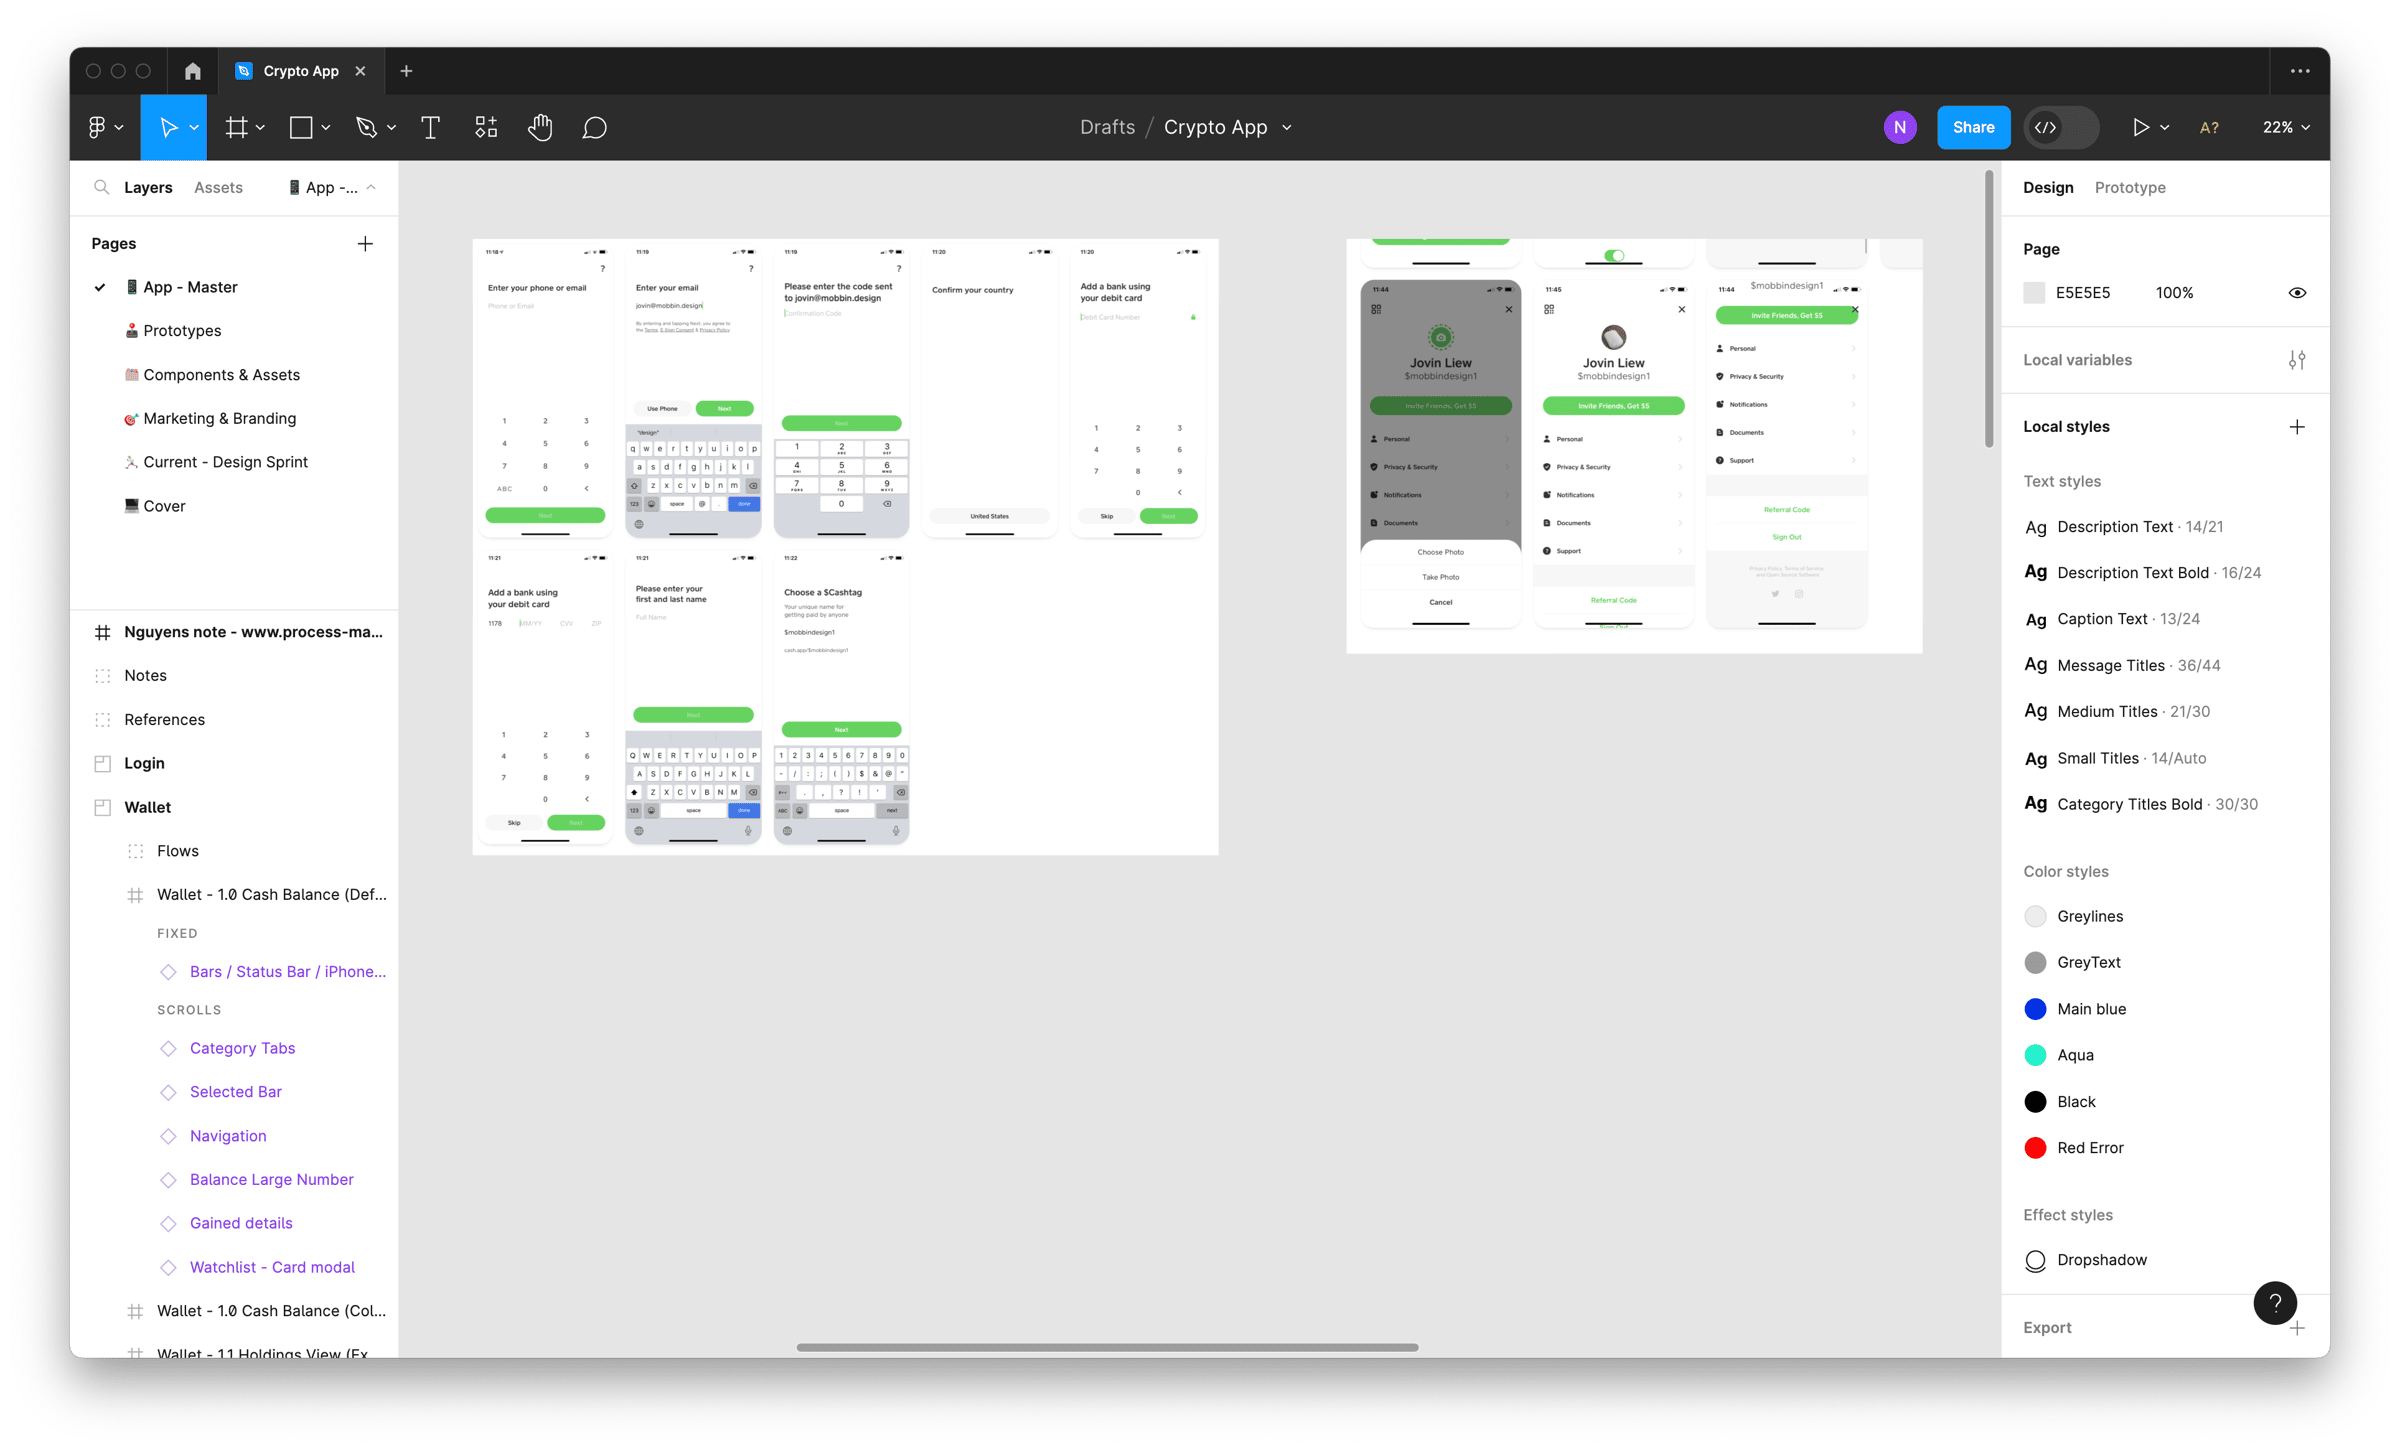Expand the Pen tool options dropdown

[x=391, y=128]
